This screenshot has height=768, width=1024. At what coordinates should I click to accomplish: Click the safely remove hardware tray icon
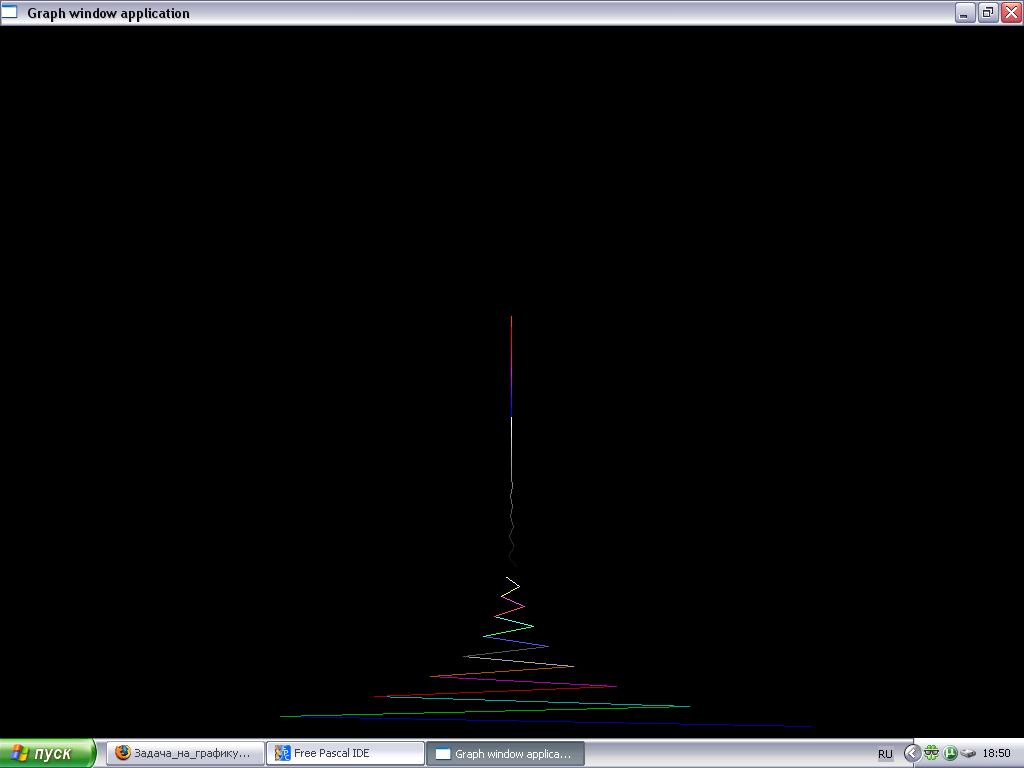pyautogui.click(x=968, y=753)
